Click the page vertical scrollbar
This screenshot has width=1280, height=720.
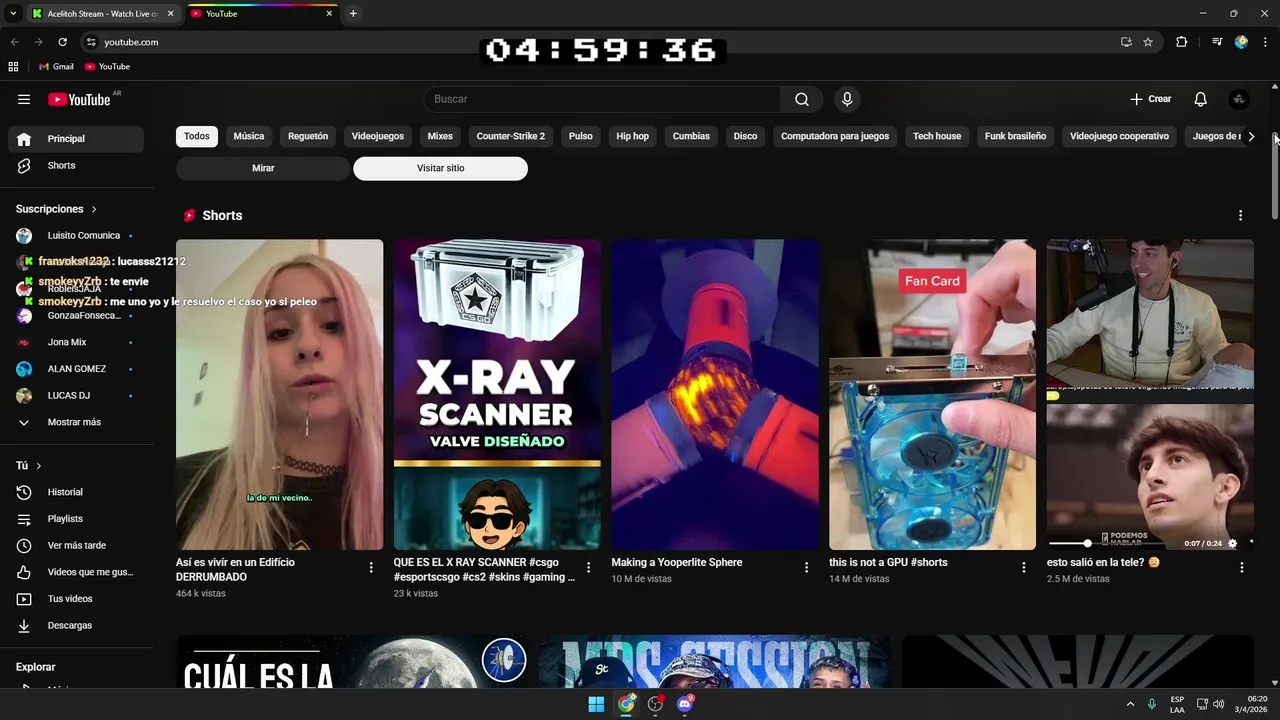tap(1275, 176)
